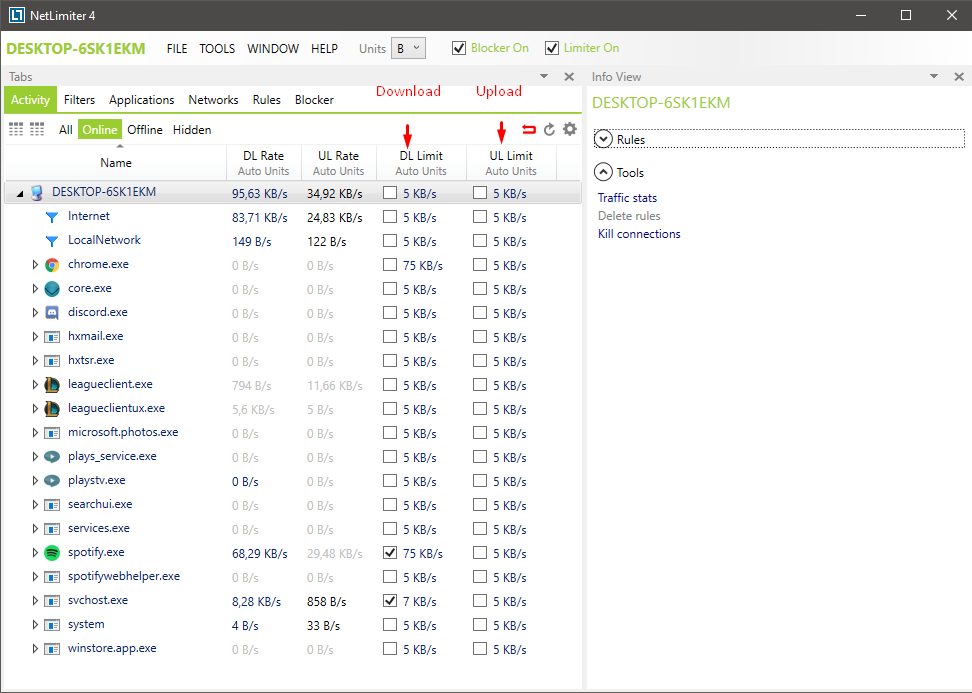972x693 pixels.
Task: Click the LocalNetwork filter funnel icon
Action: pos(52,241)
